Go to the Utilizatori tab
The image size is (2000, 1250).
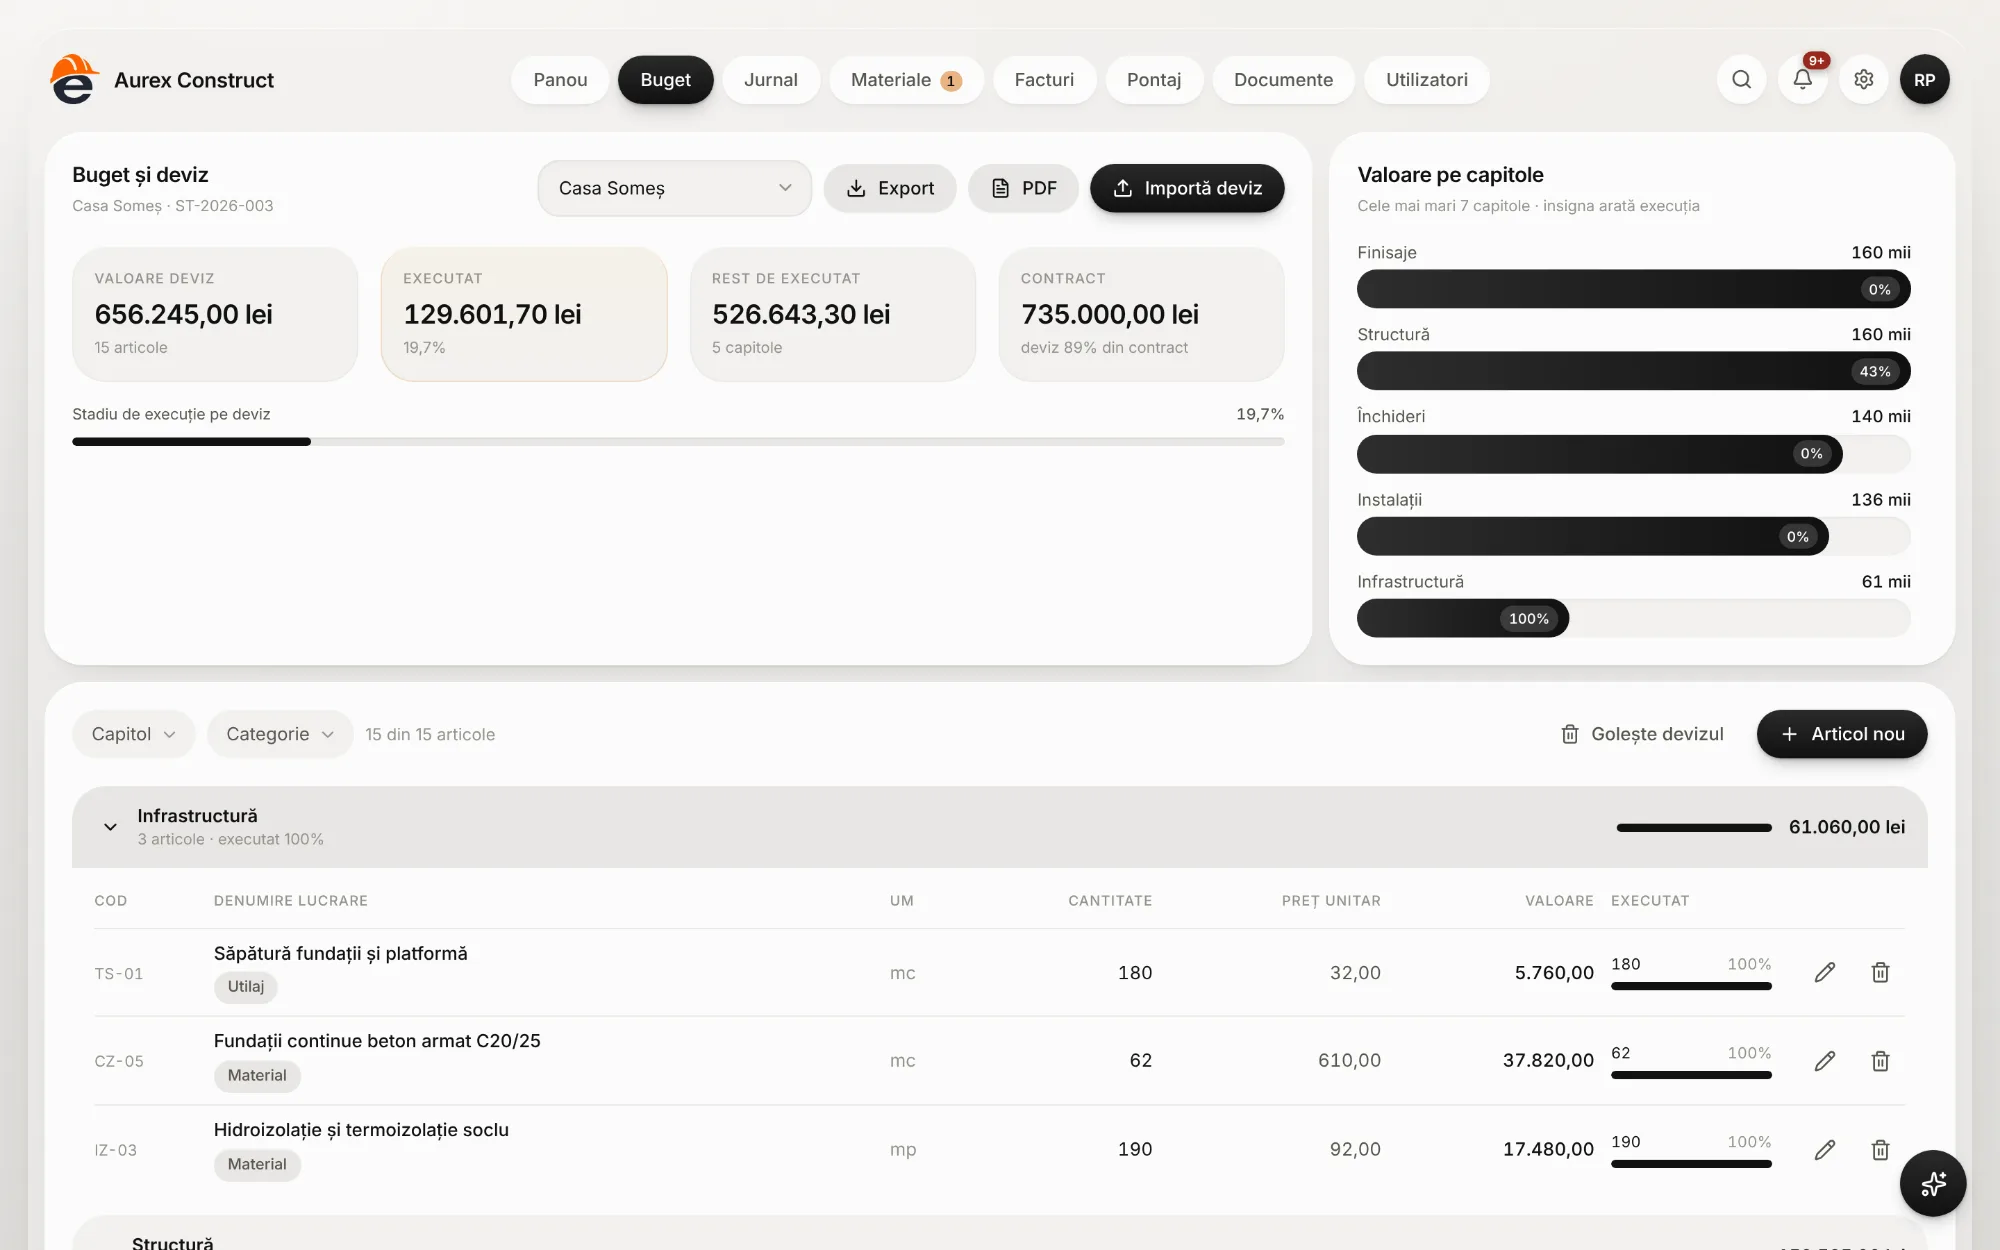point(1427,80)
